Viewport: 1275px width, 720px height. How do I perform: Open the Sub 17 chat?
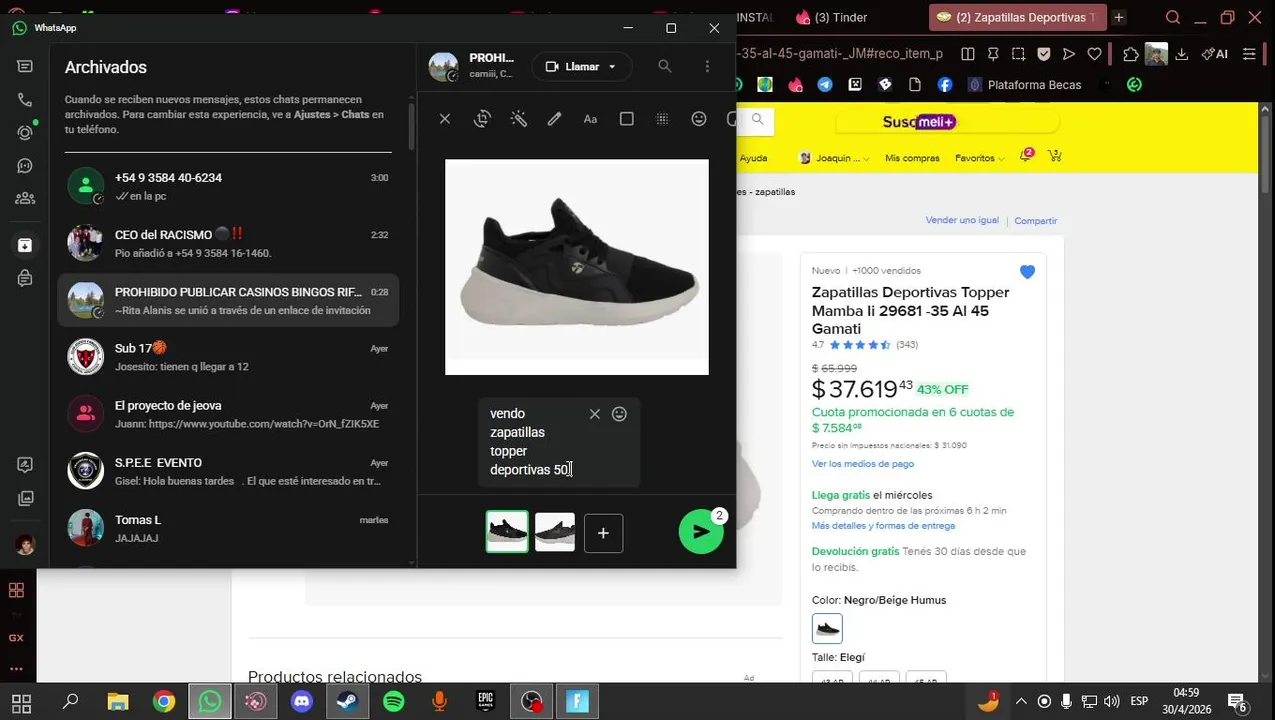click(x=228, y=357)
